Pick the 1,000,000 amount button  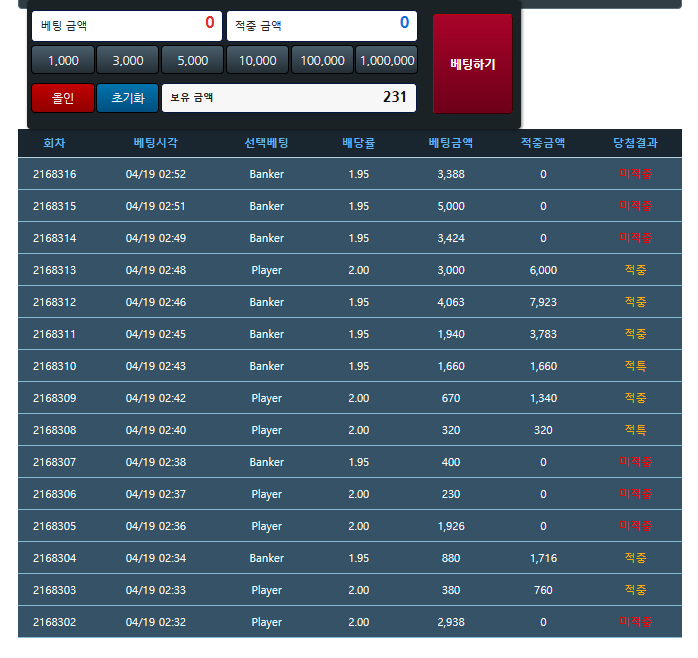[386, 60]
